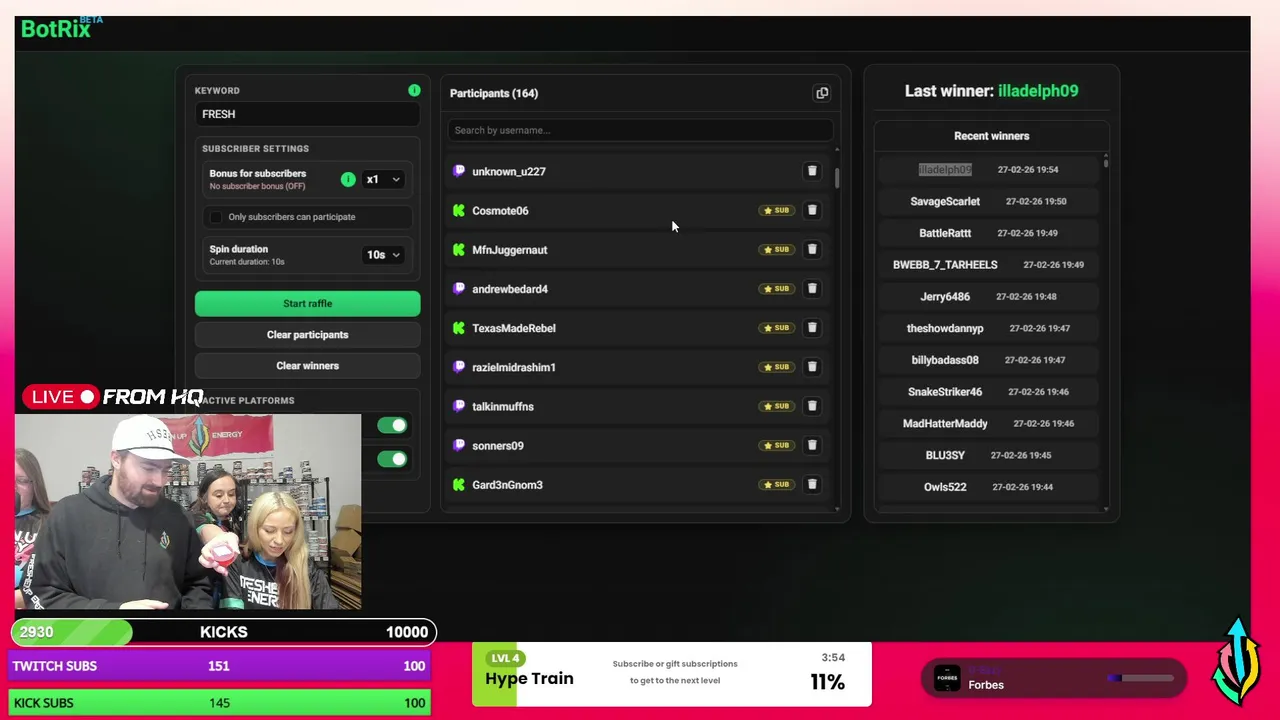Delete Gard3nGnom3 with trash icon

tap(812, 484)
